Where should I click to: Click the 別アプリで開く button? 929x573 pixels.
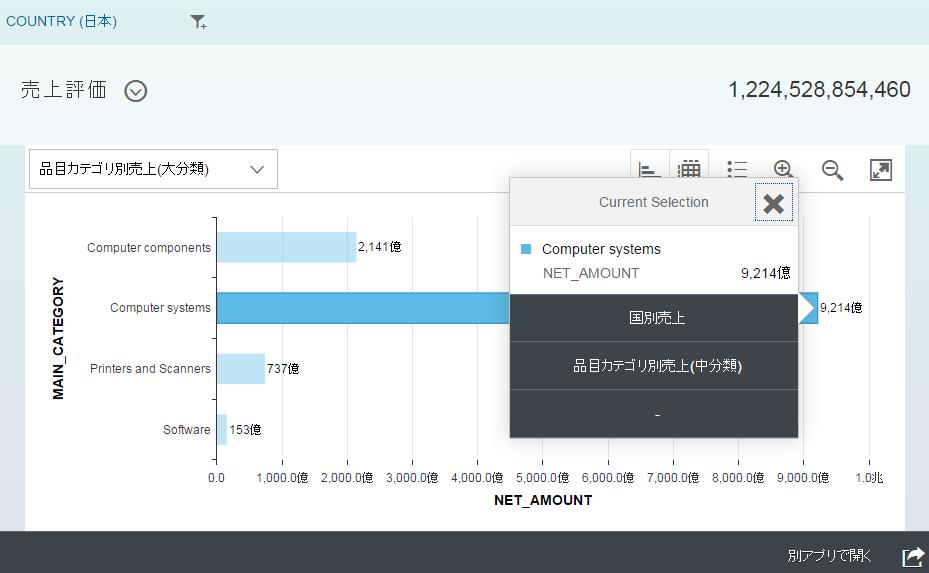click(829, 556)
